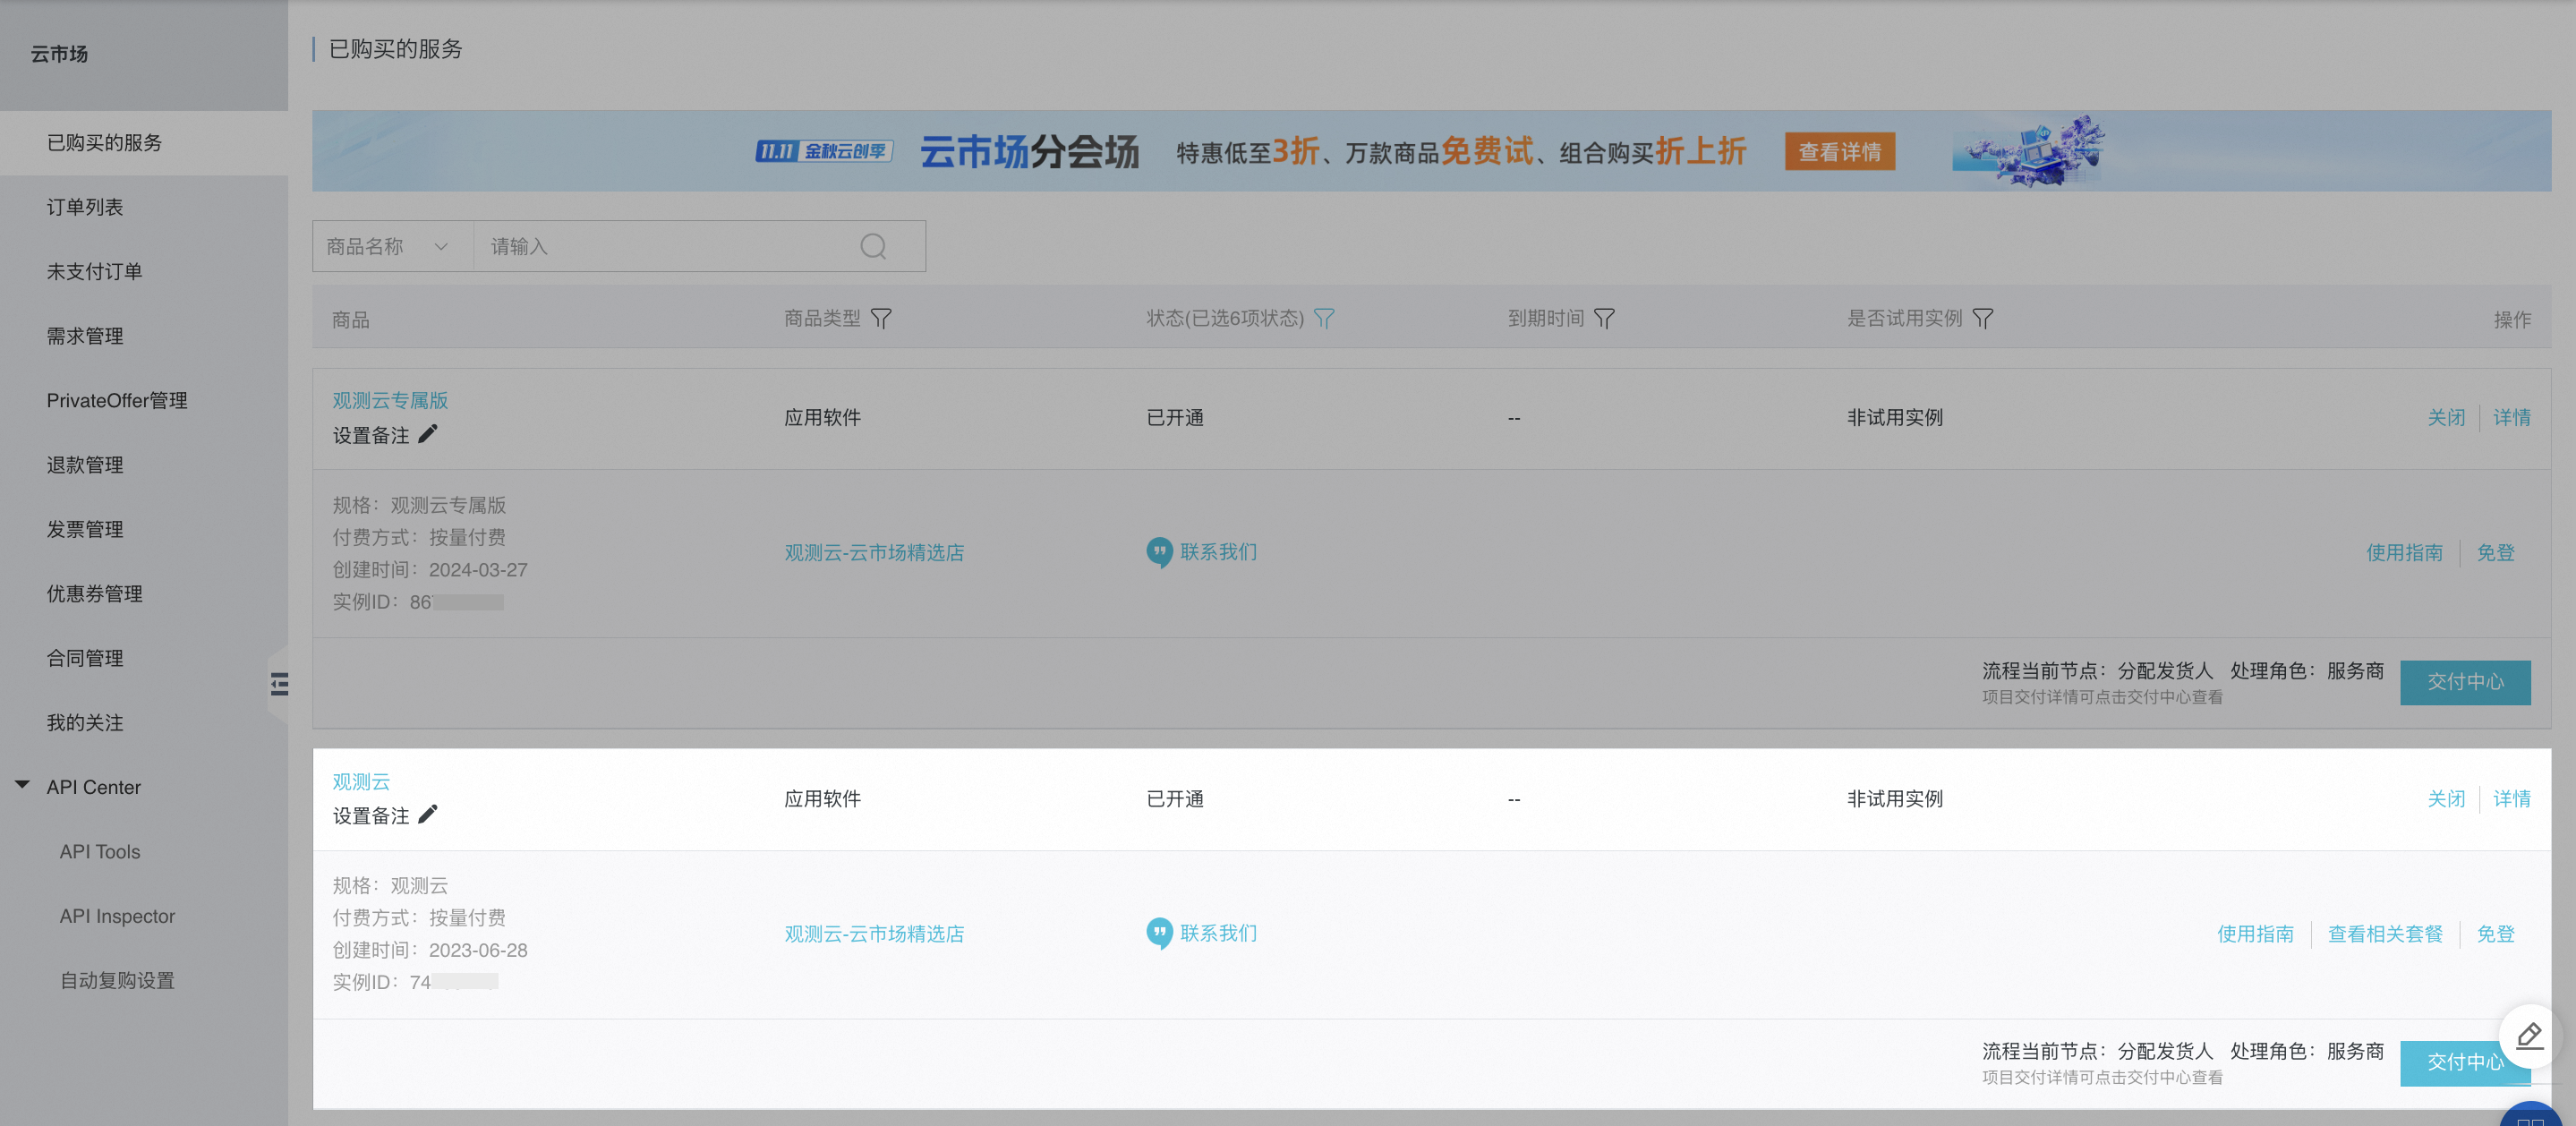The height and width of the screenshot is (1126, 2576).
Task: Click the 云市场 sidebar title
Action: click(59, 54)
